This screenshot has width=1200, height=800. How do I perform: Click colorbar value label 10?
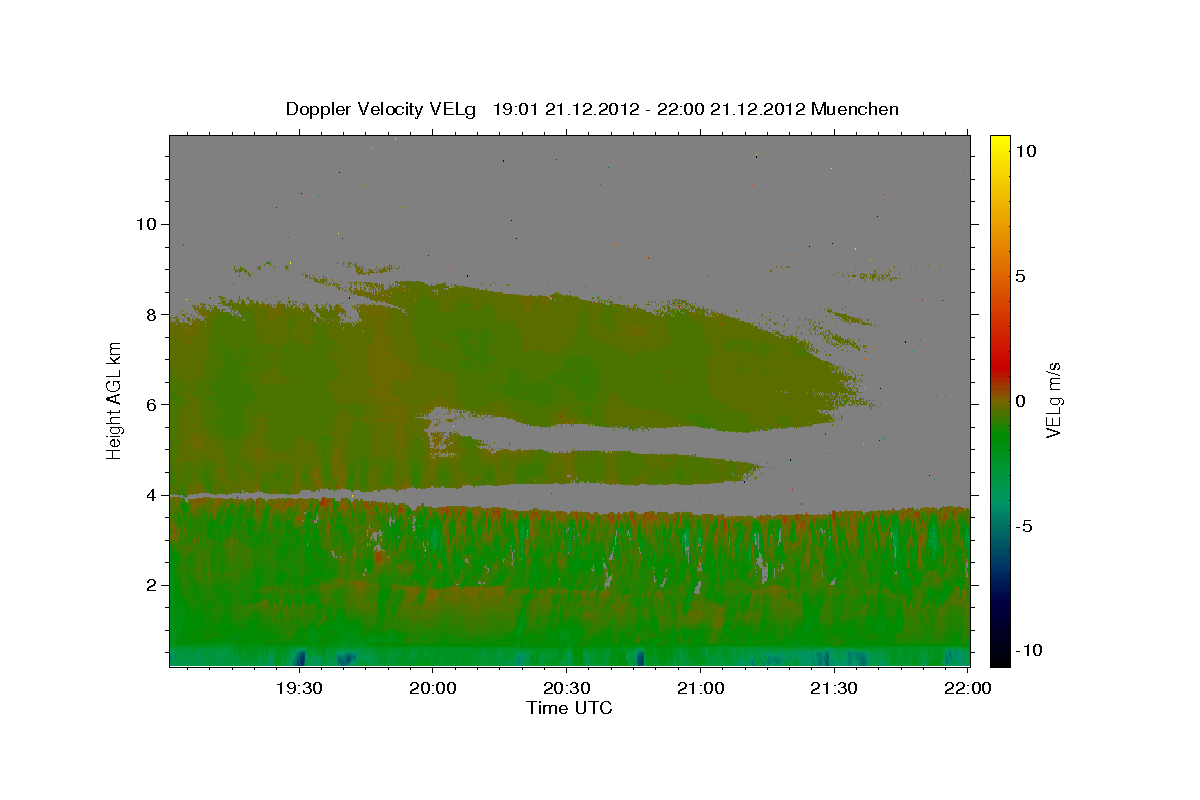1026,150
